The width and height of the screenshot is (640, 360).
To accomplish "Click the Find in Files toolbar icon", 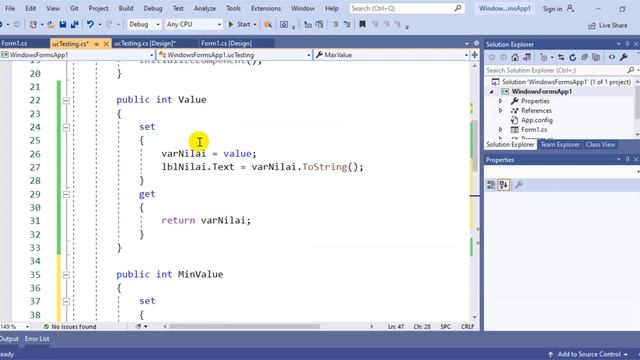I will tap(268, 25).
